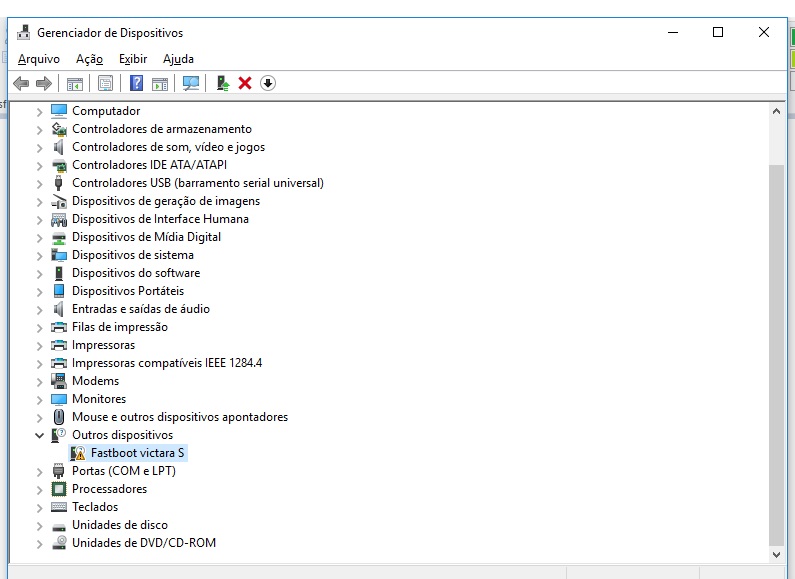Click the Device Manager title bar icon
The width and height of the screenshot is (795, 579).
coord(23,32)
